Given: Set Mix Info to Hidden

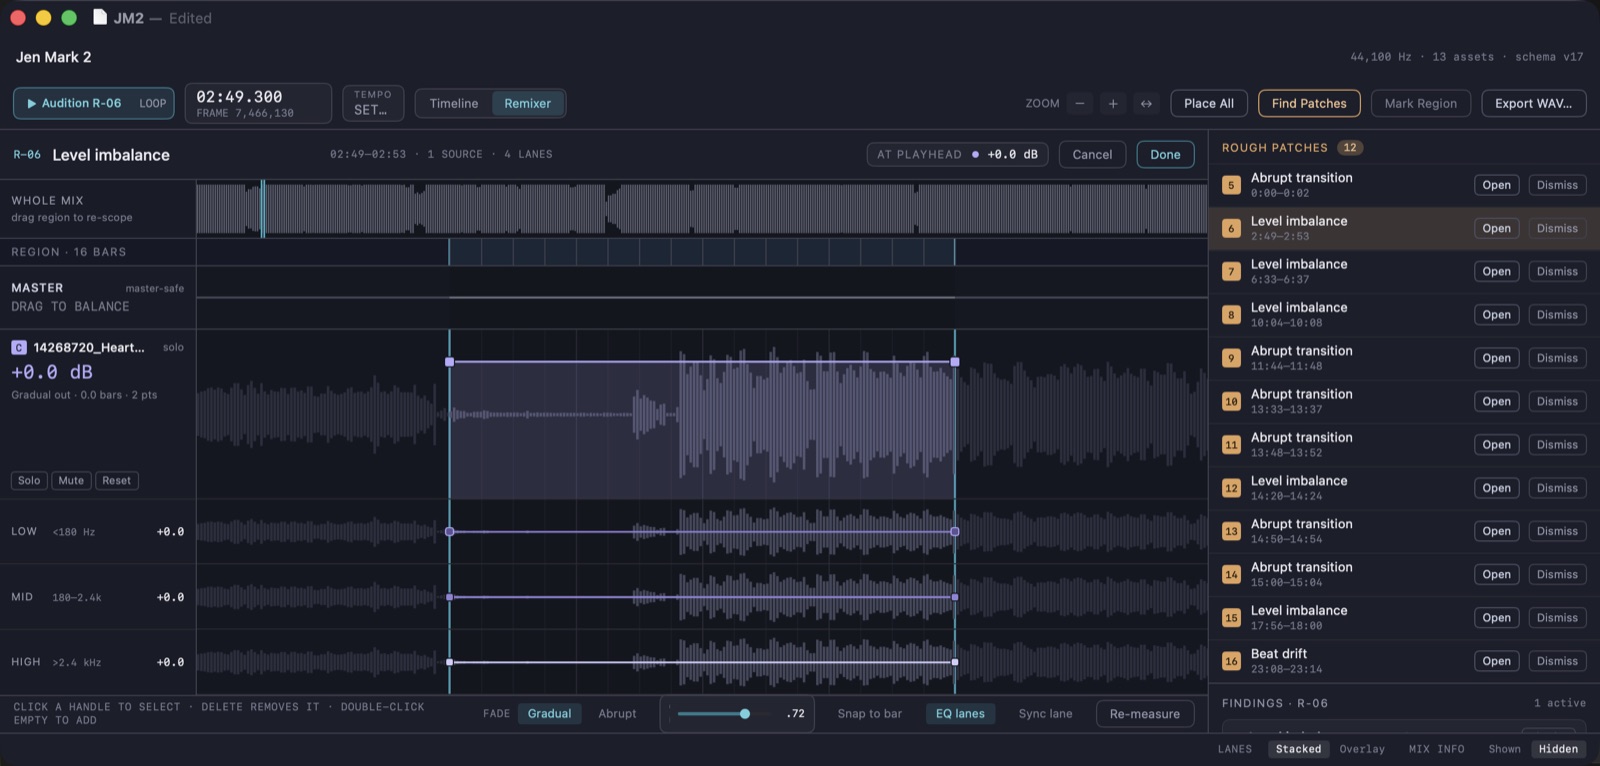Looking at the screenshot, I should click(1558, 749).
